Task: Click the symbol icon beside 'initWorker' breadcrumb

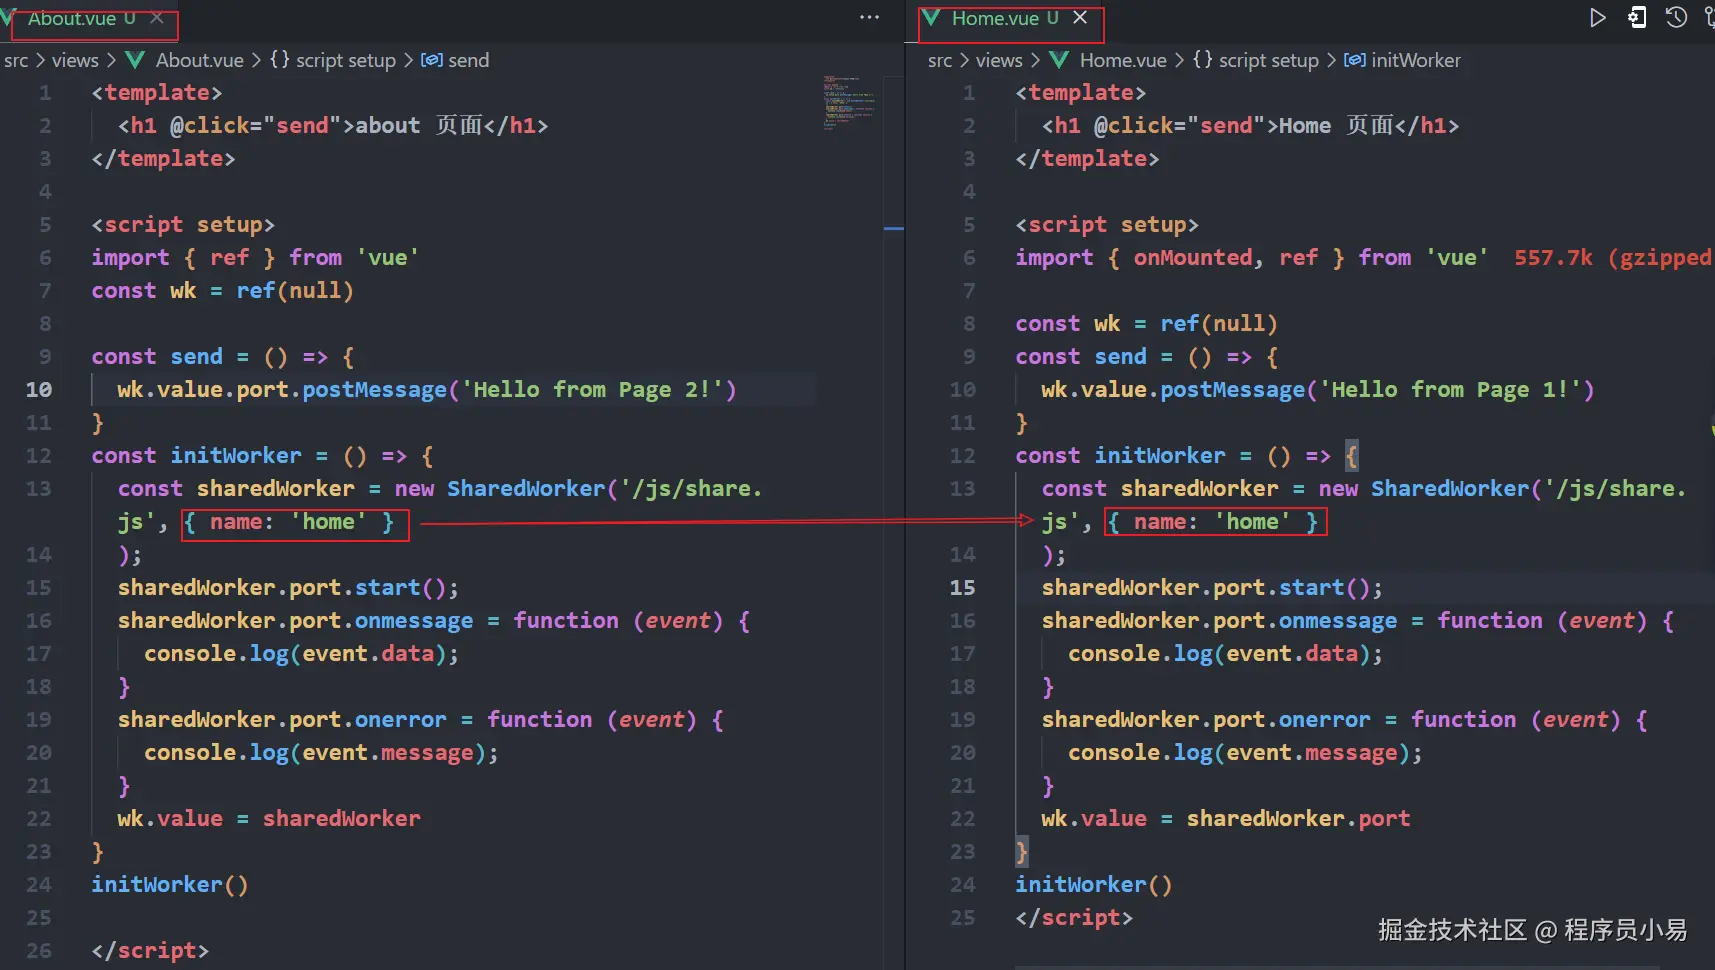Action: (x=1355, y=60)
